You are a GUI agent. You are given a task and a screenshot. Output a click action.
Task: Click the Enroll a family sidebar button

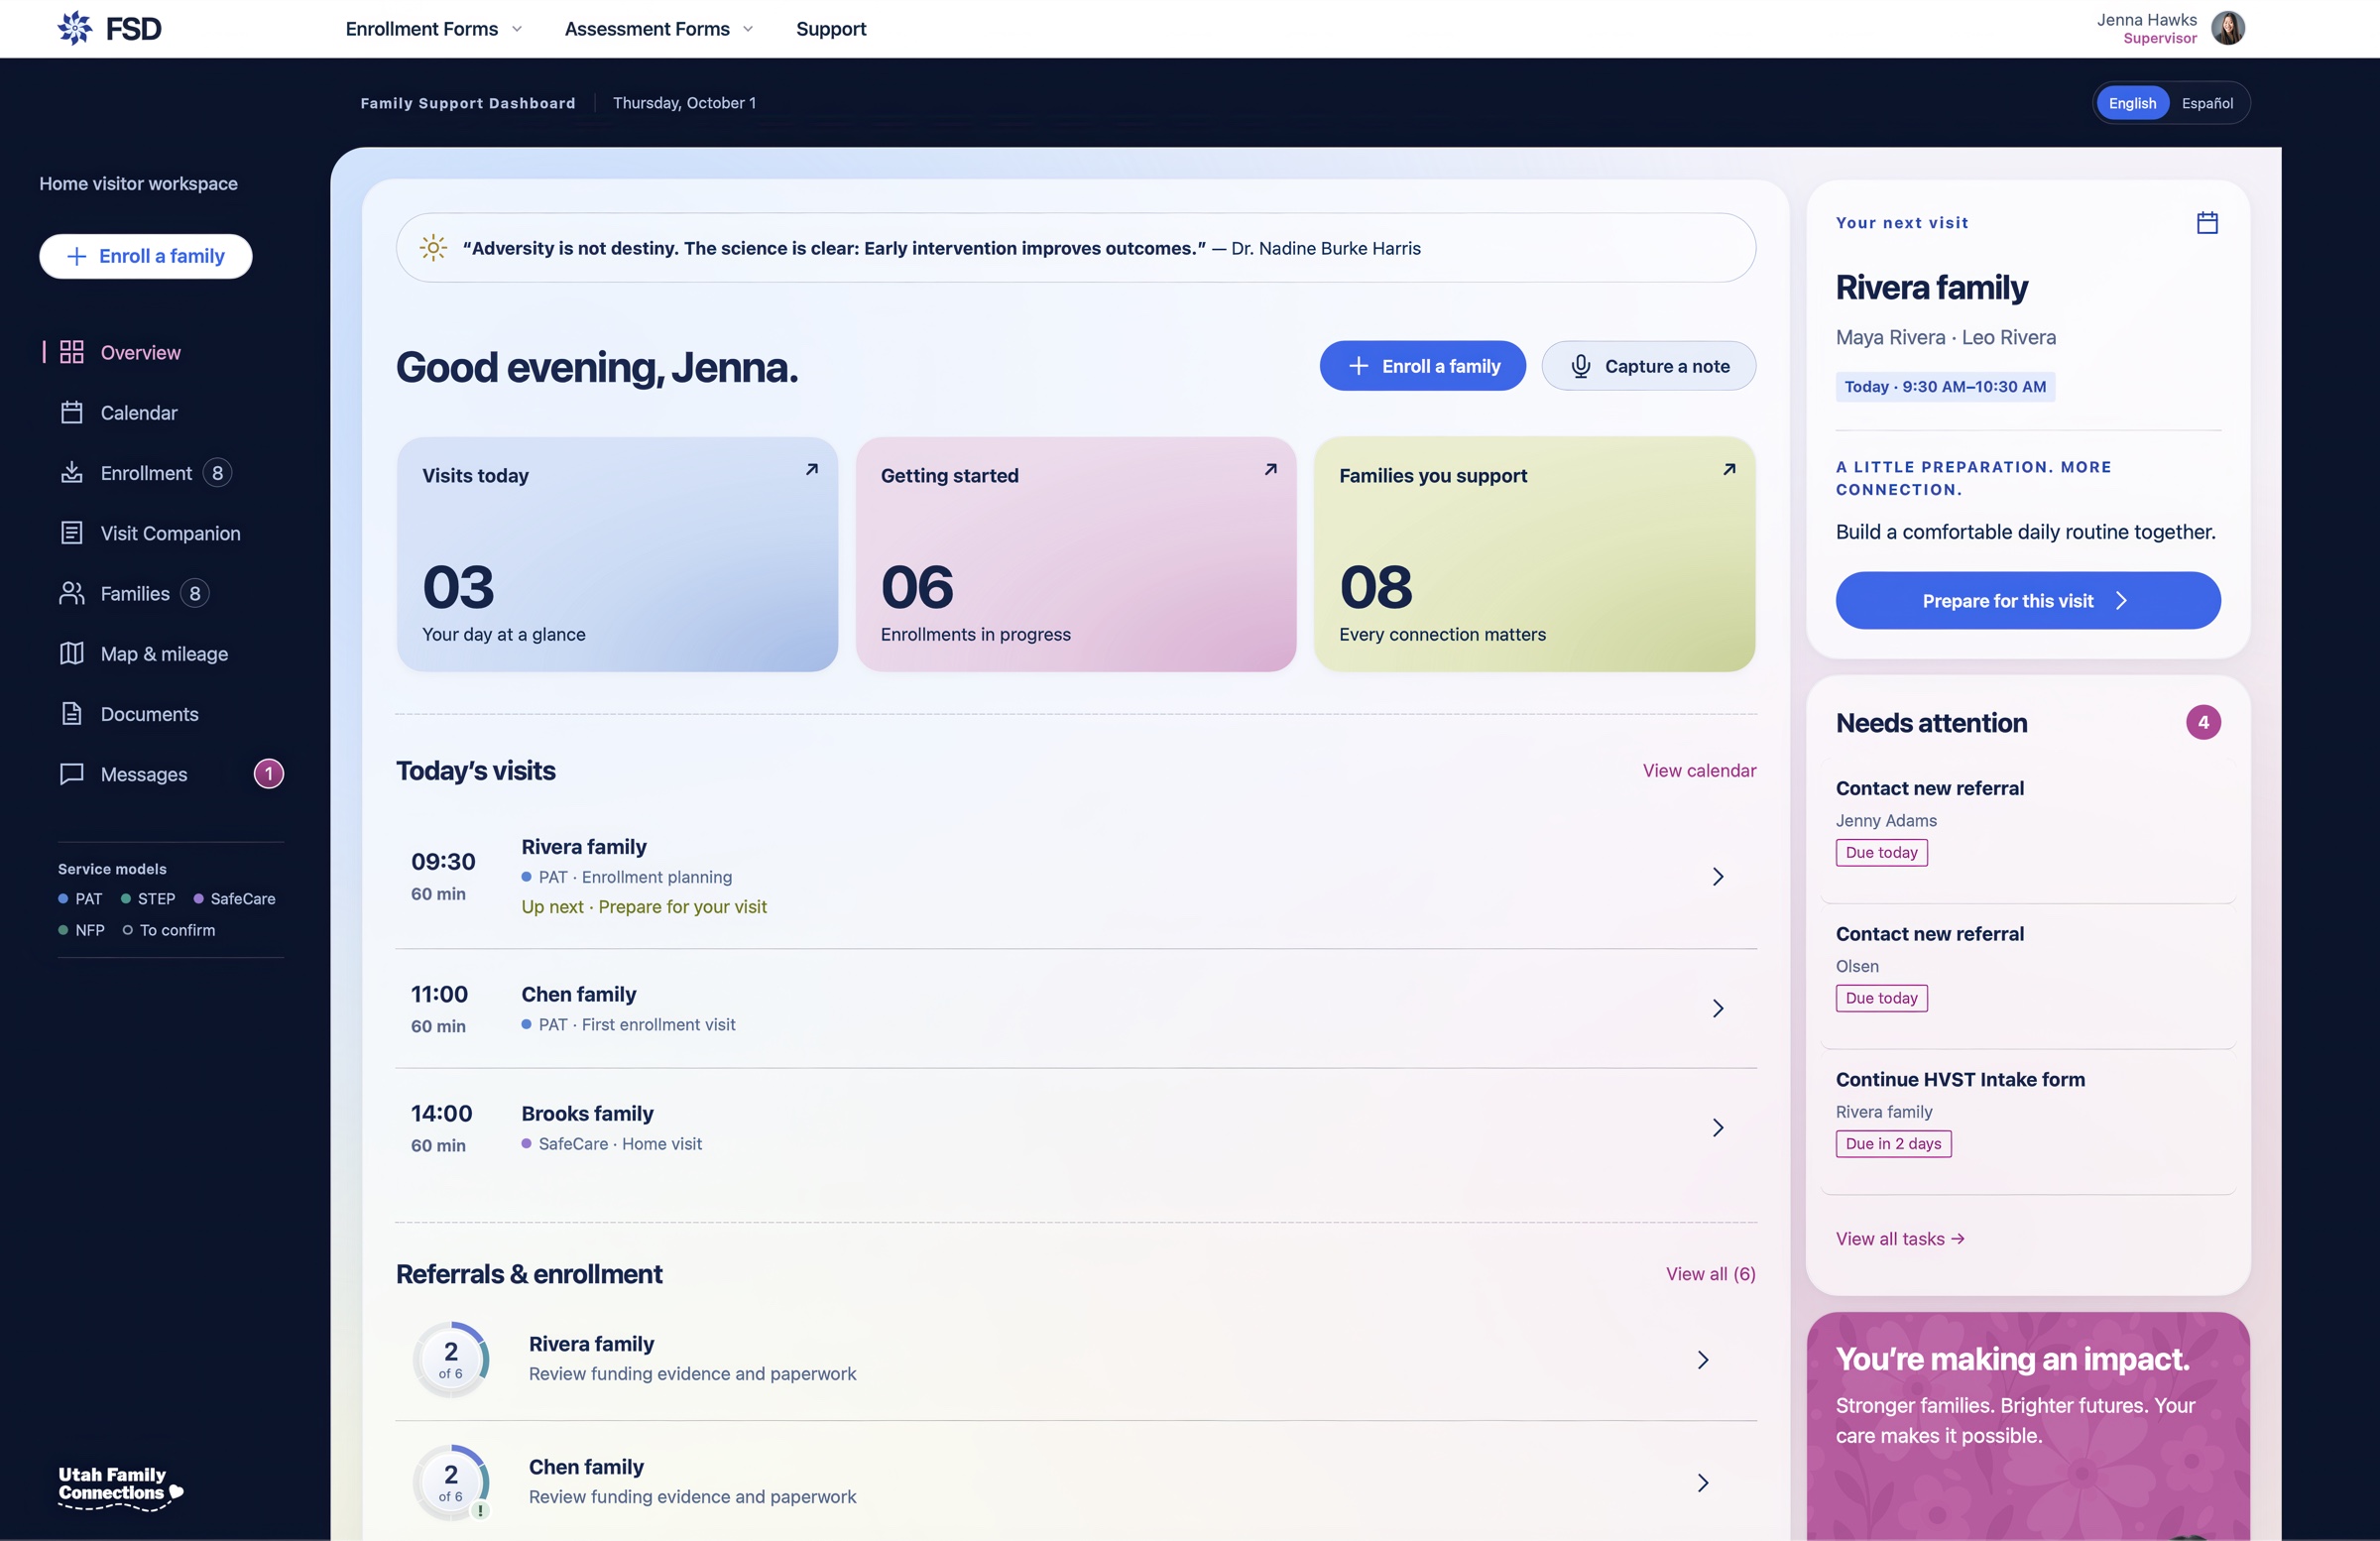tap(146, 256)
